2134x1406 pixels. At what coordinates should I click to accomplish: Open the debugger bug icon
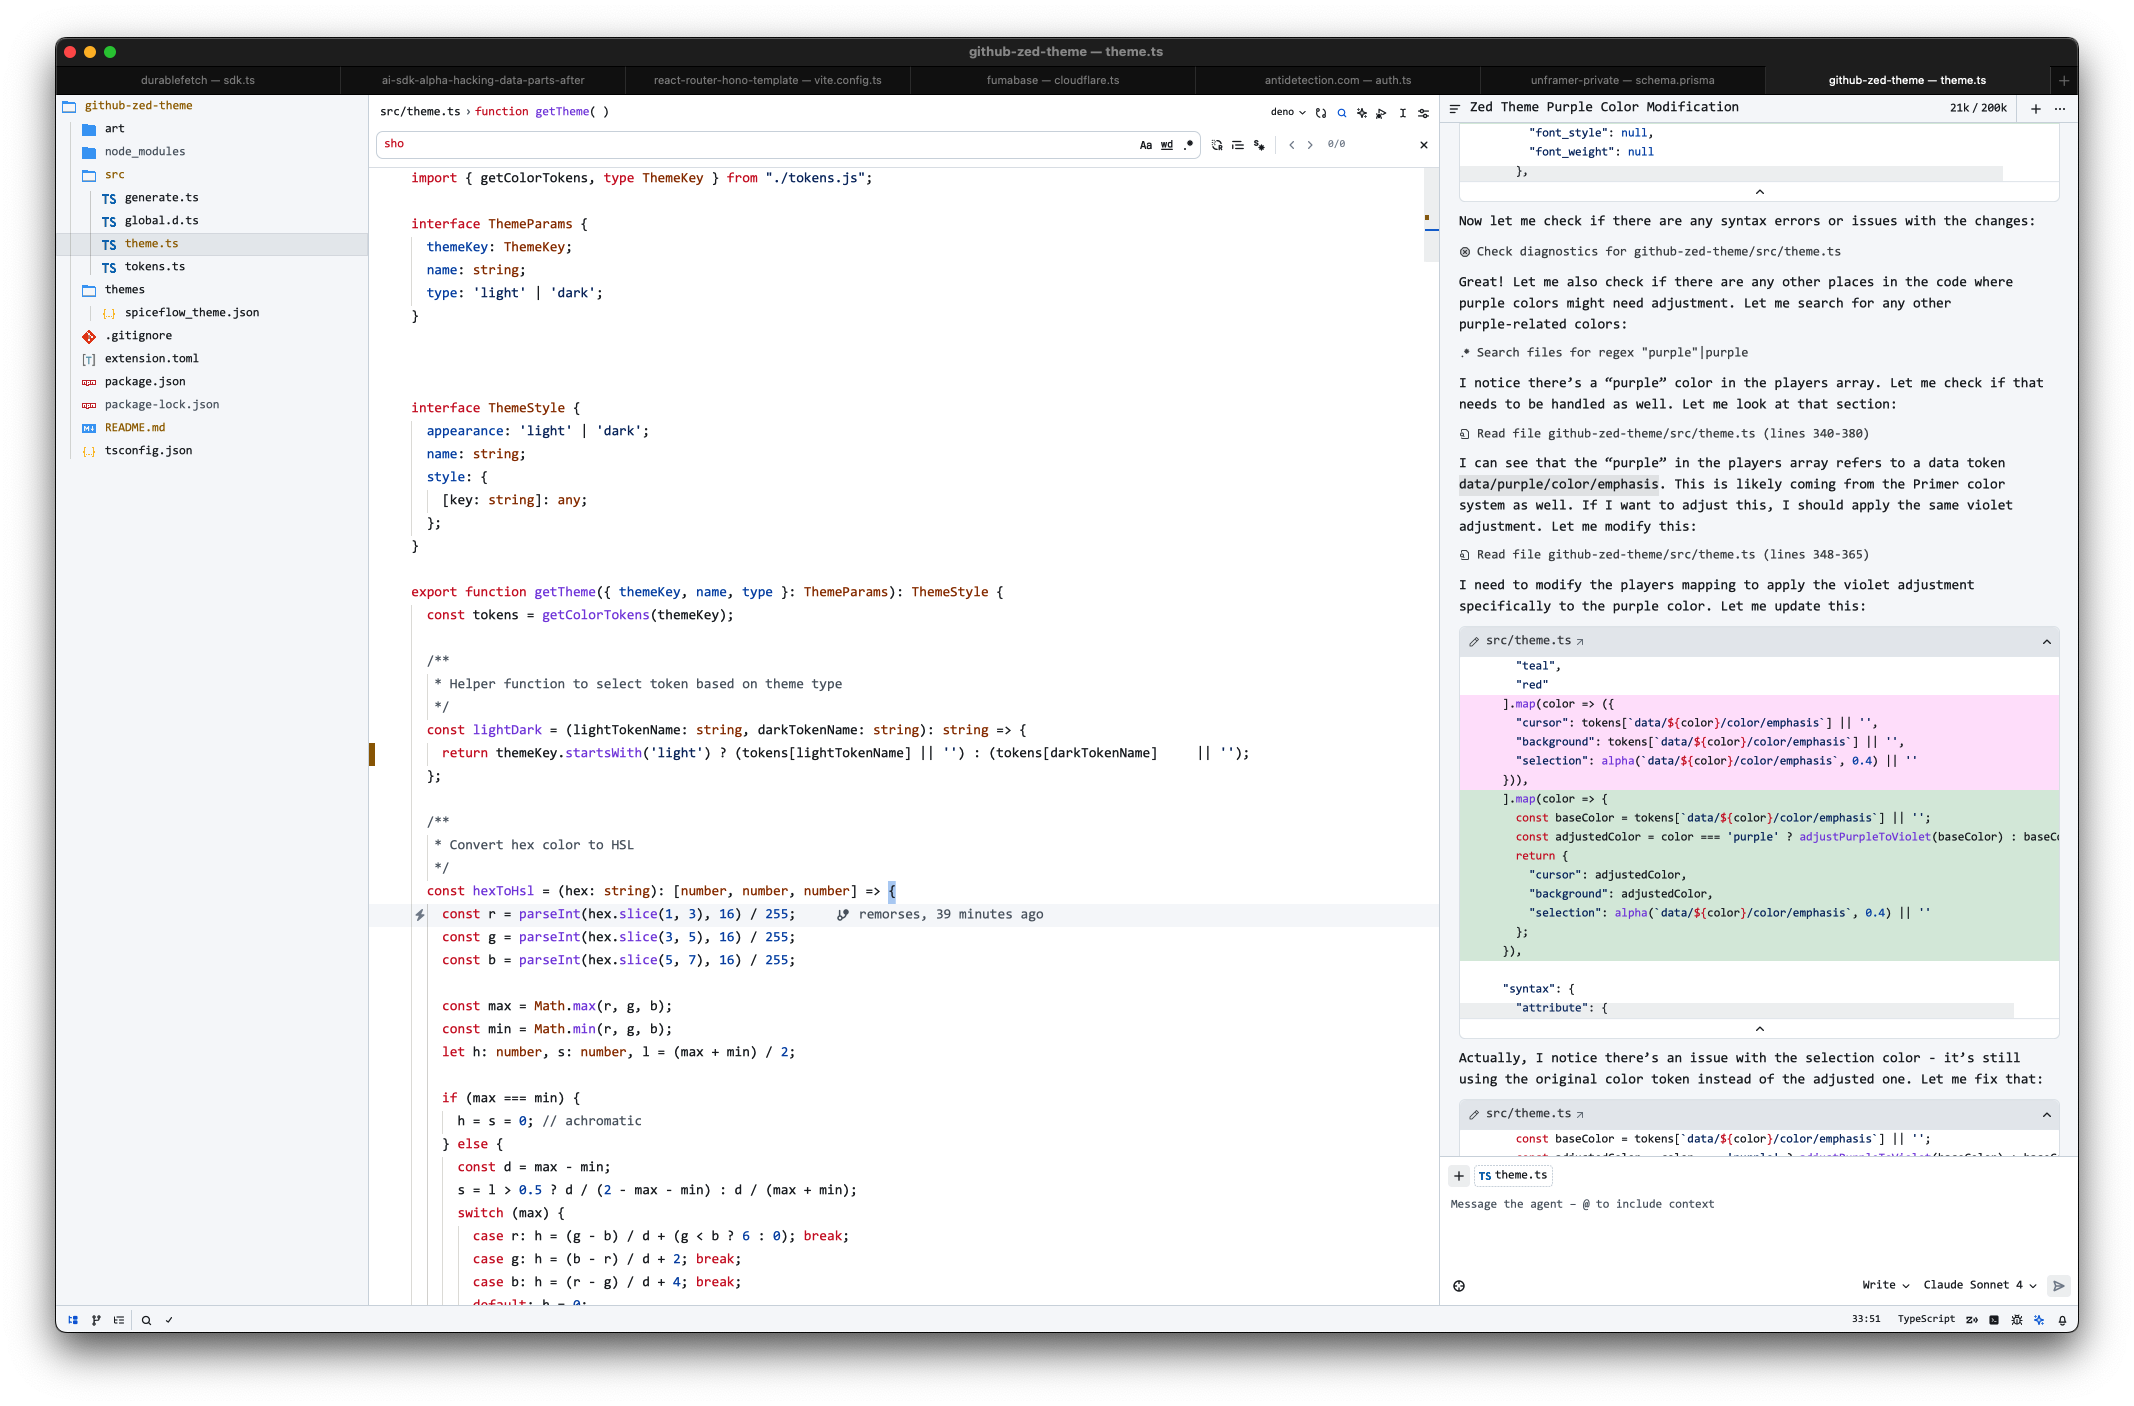coord(2017,1320)
